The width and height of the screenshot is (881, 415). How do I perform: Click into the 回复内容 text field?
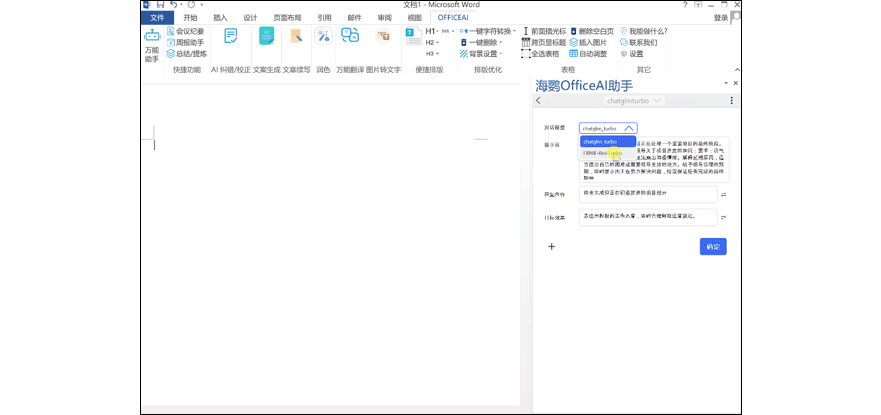pyautogui.click(x=647, y=193)
